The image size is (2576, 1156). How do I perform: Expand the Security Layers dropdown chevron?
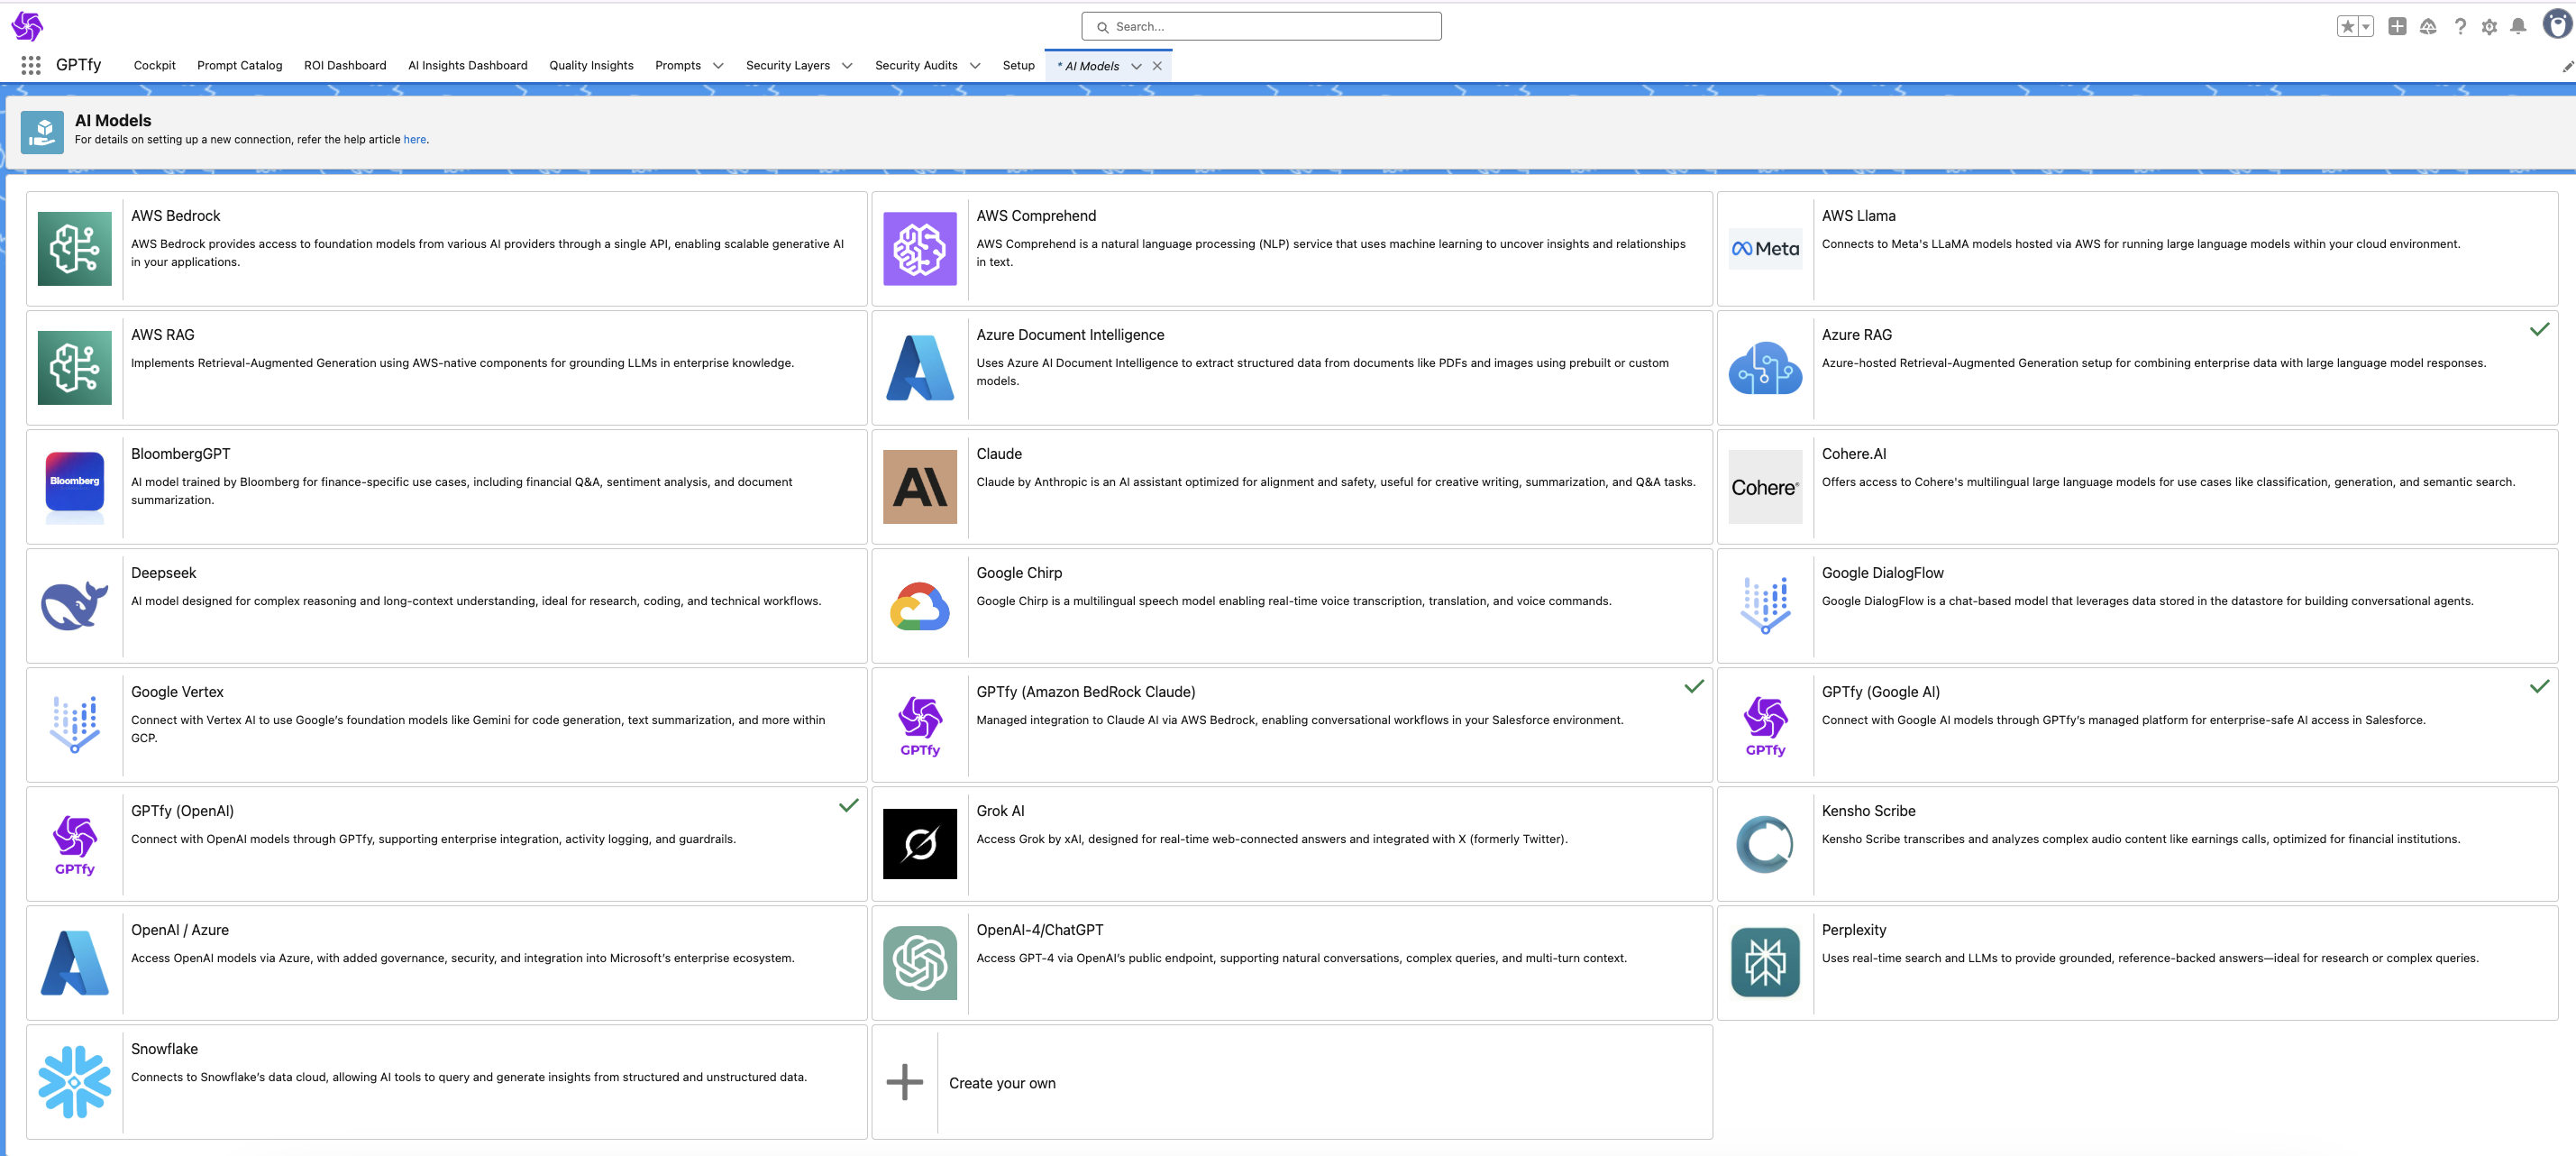coord(847,66)
